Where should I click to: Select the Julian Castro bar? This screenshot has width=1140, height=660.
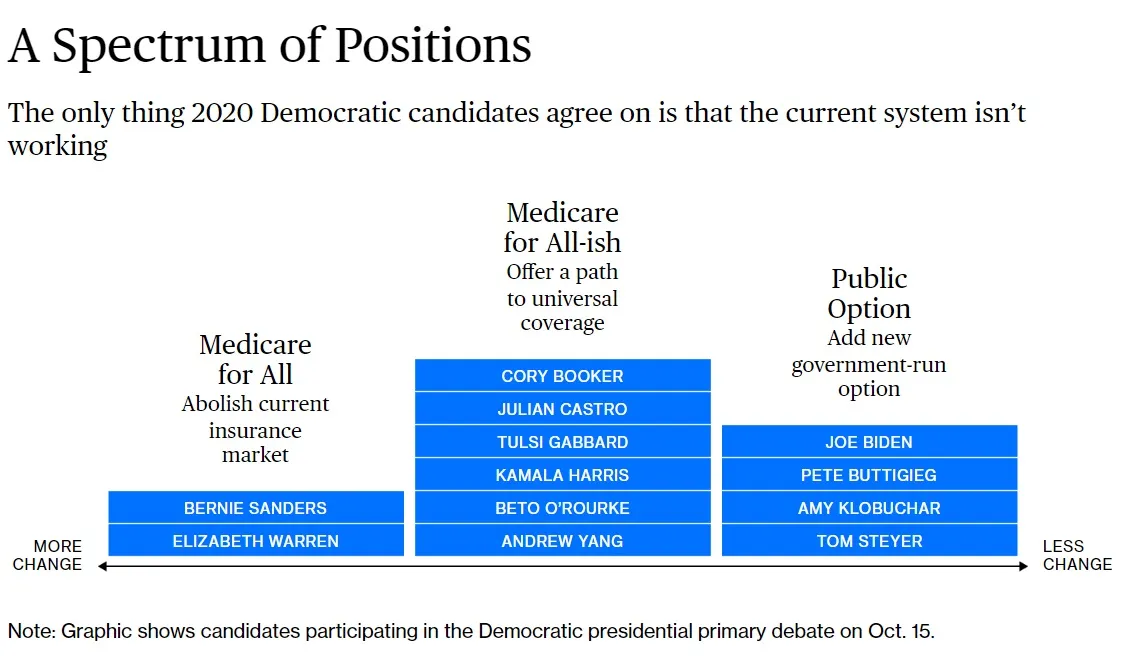point(562,409)
